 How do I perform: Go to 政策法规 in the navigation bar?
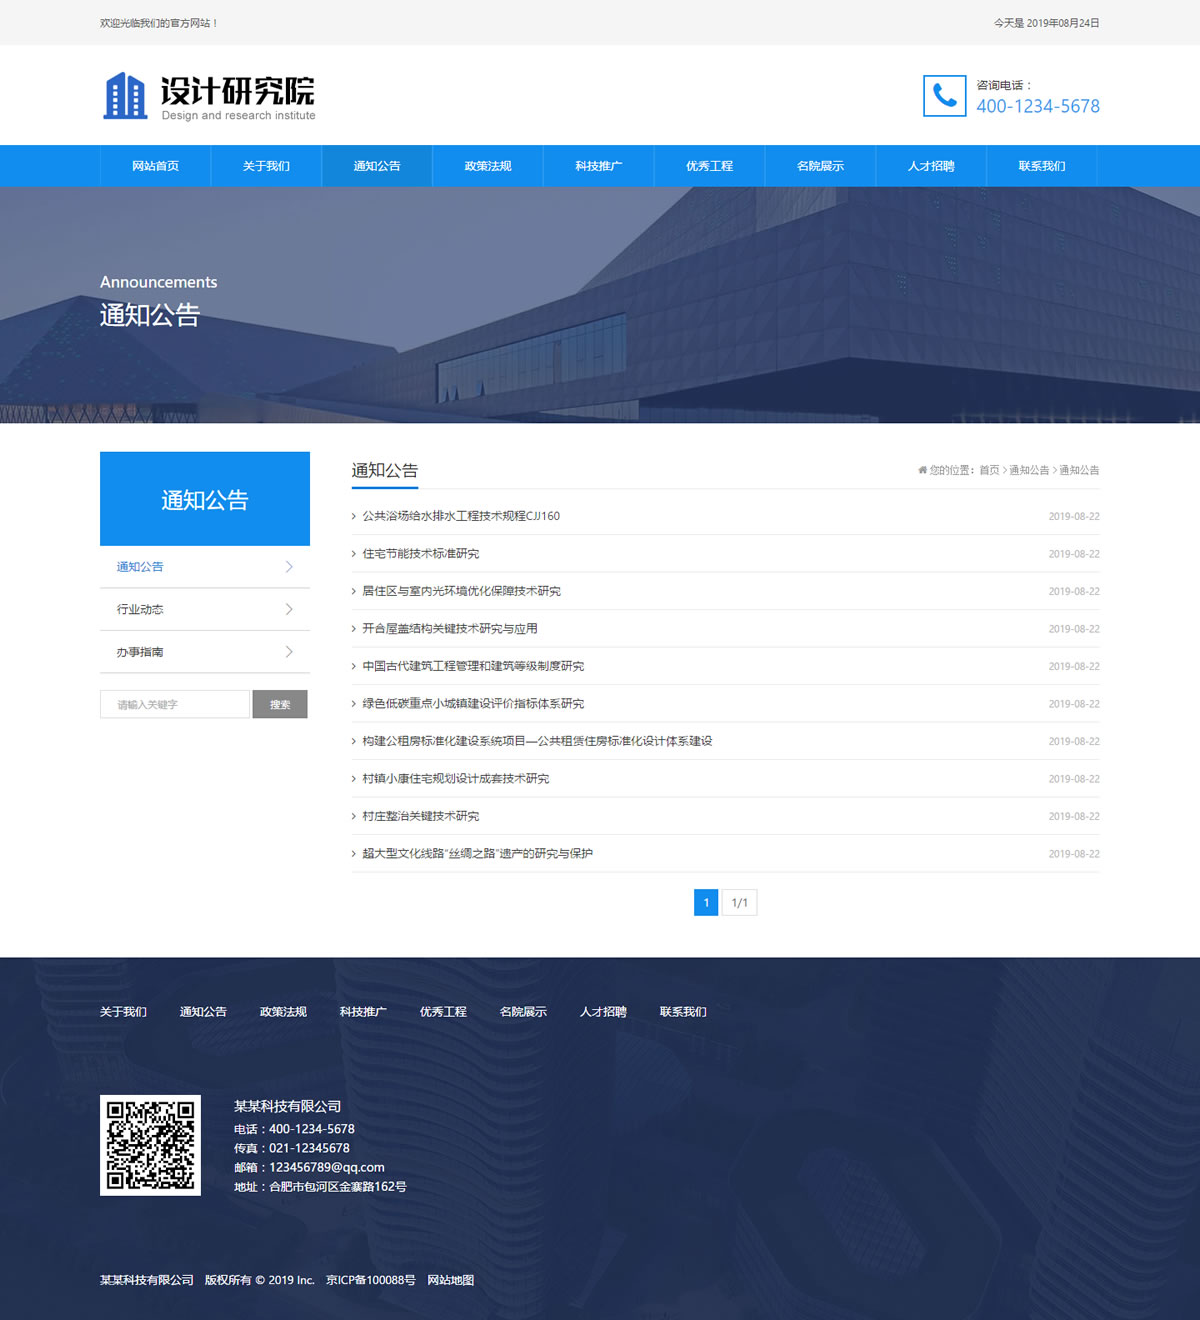point(488,166)
